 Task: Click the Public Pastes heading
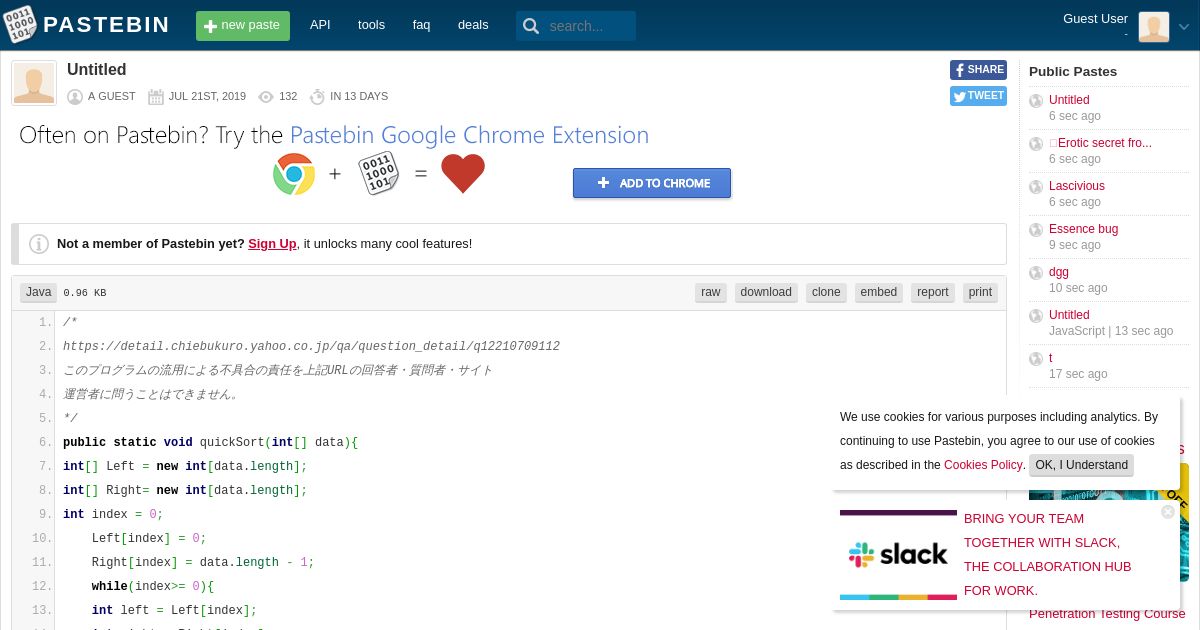coord(1073,72)
